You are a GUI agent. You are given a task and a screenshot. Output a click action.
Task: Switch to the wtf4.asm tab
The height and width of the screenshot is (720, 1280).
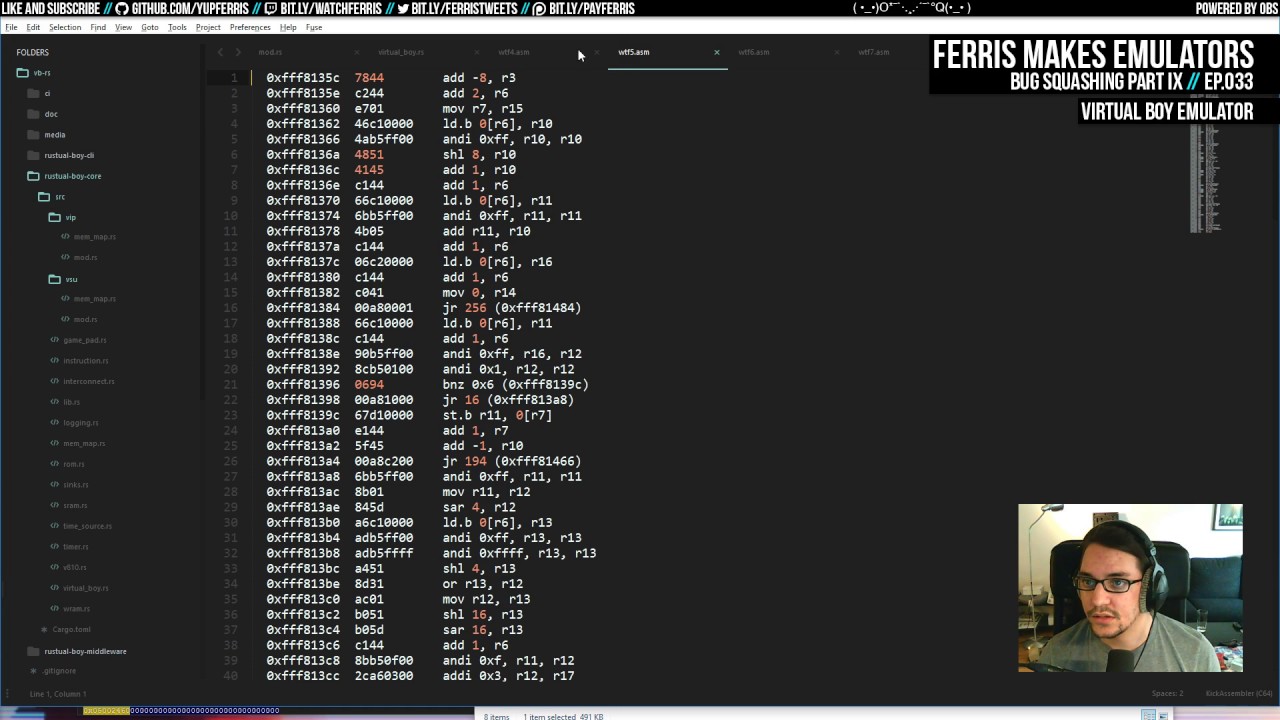[x=514, y=52]
